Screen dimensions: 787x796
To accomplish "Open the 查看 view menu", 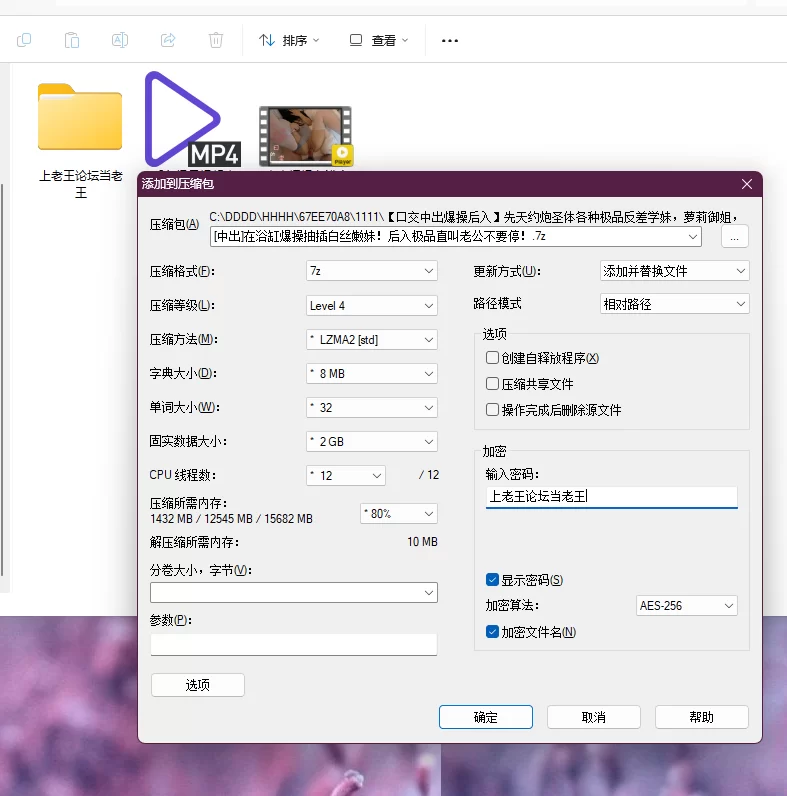I will pyautogui.click(x=379, y=40).
